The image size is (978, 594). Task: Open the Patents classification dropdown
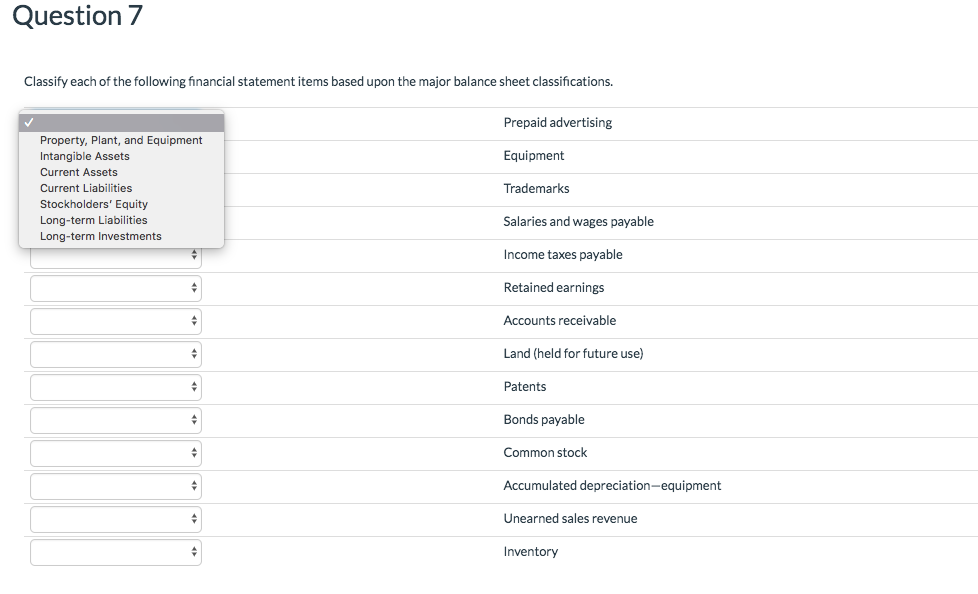tap(116, 387)
